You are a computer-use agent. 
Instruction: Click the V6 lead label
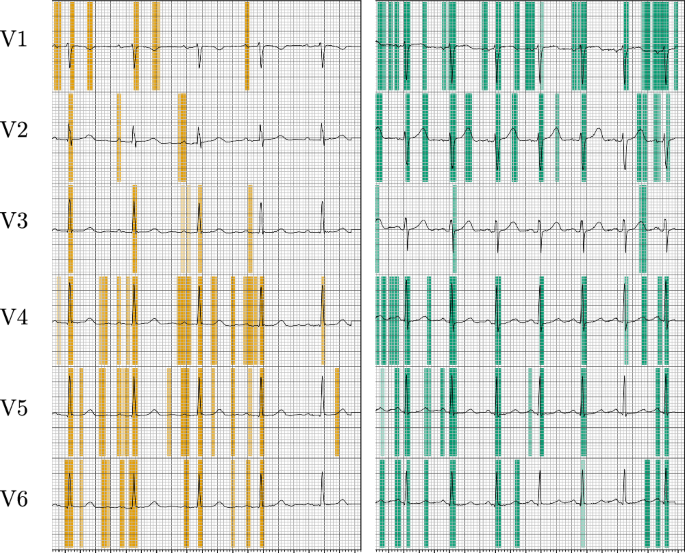point(14,499)
